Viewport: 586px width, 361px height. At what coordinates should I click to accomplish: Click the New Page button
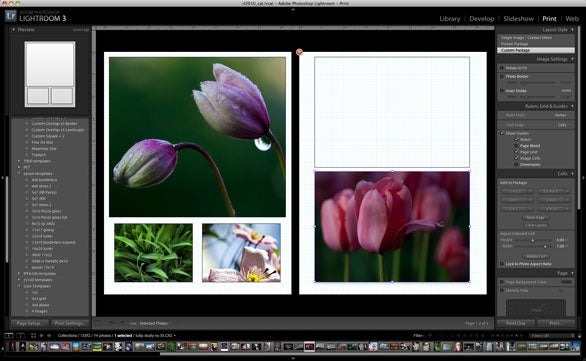tap(536, 217)
